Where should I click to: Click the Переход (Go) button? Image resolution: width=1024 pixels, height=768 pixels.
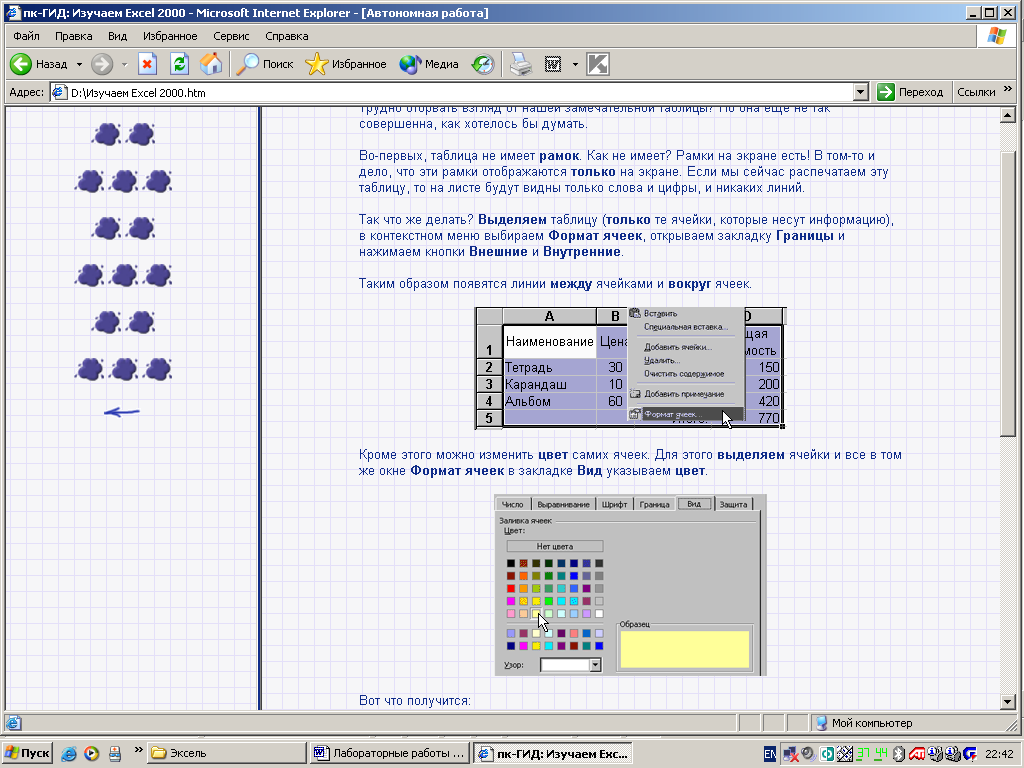910,92
